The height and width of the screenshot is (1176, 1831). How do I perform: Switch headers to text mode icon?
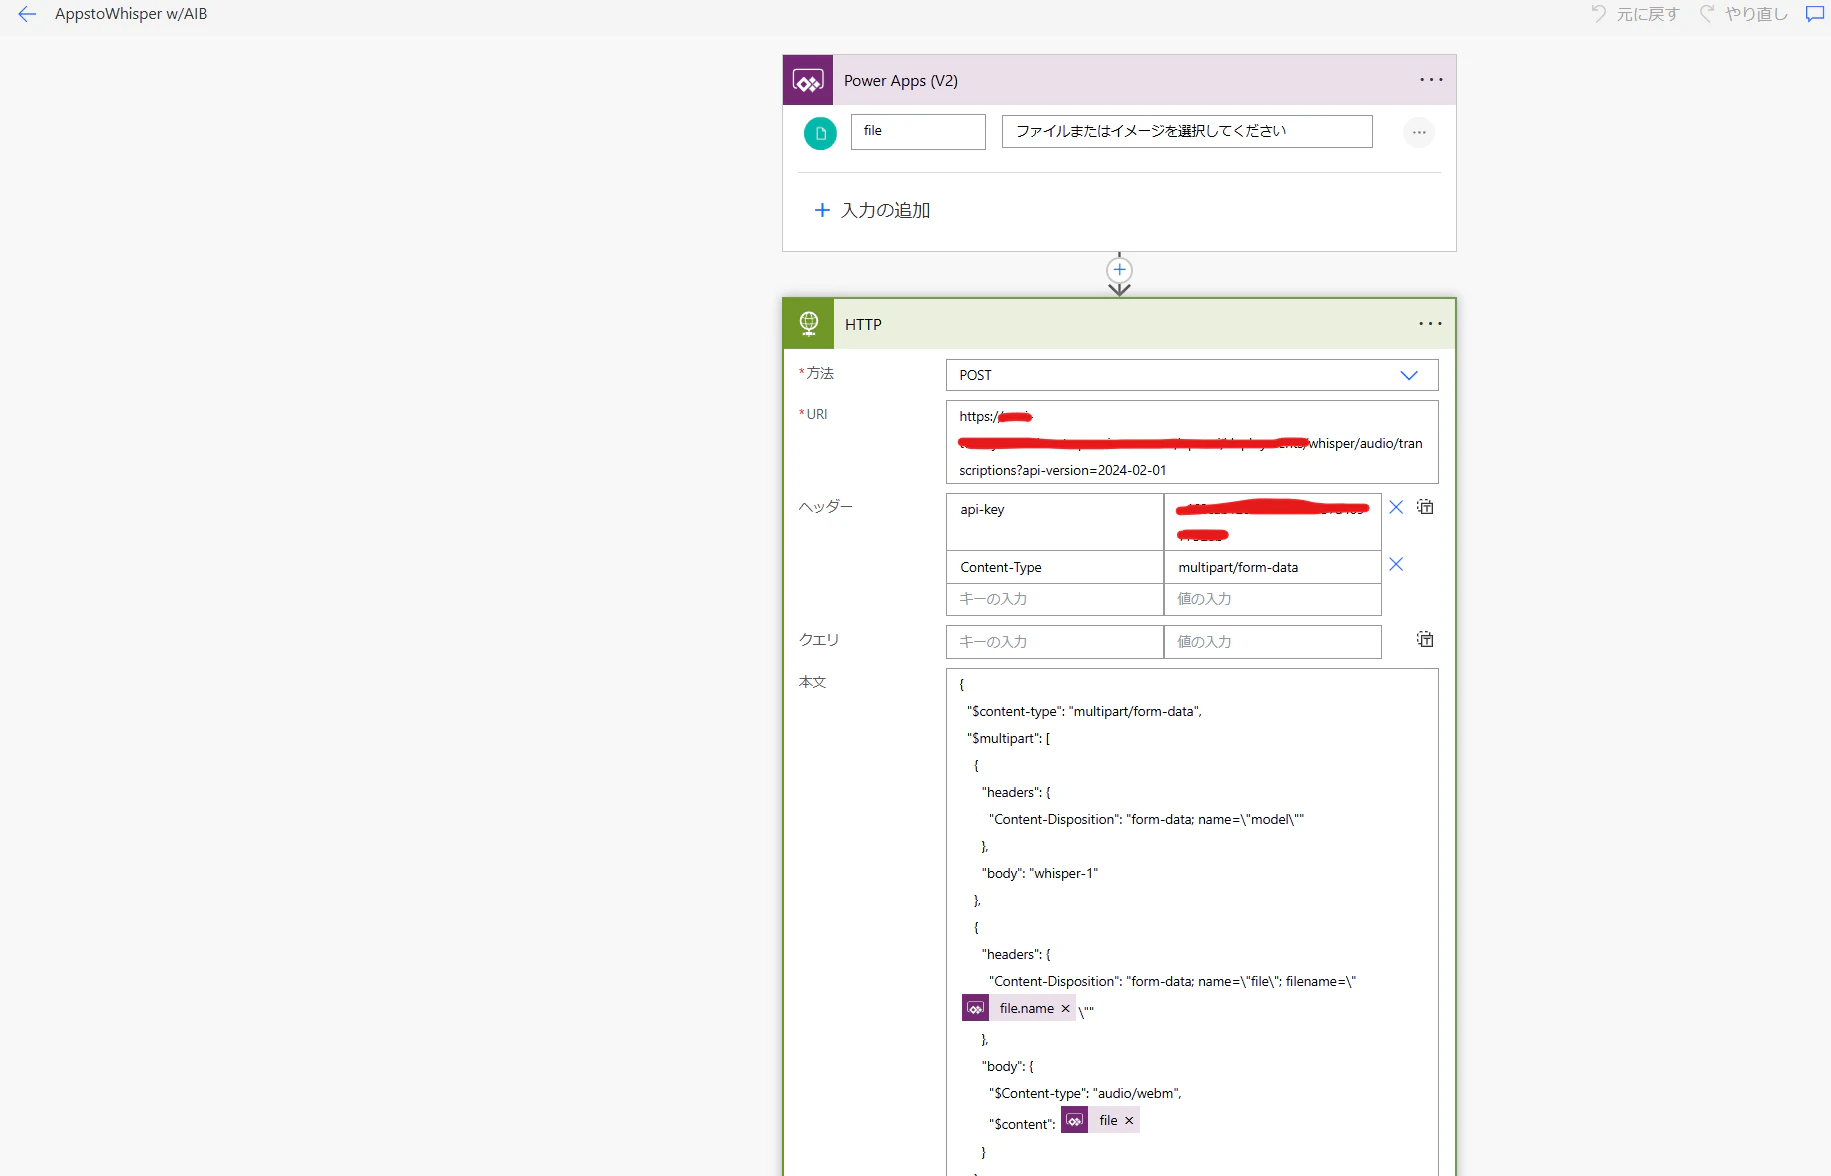tap(1425, 507)
